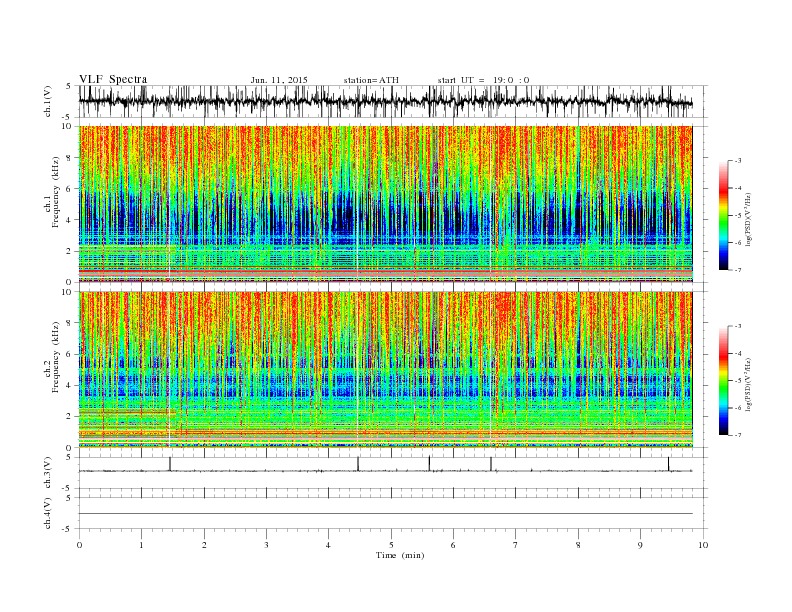Image resolution: width=792 pixels, height=612 pixels.
Task: Click the ch.3 spike near 4.5 minutes
Action: pyautogui.click(x=358, y=464)
